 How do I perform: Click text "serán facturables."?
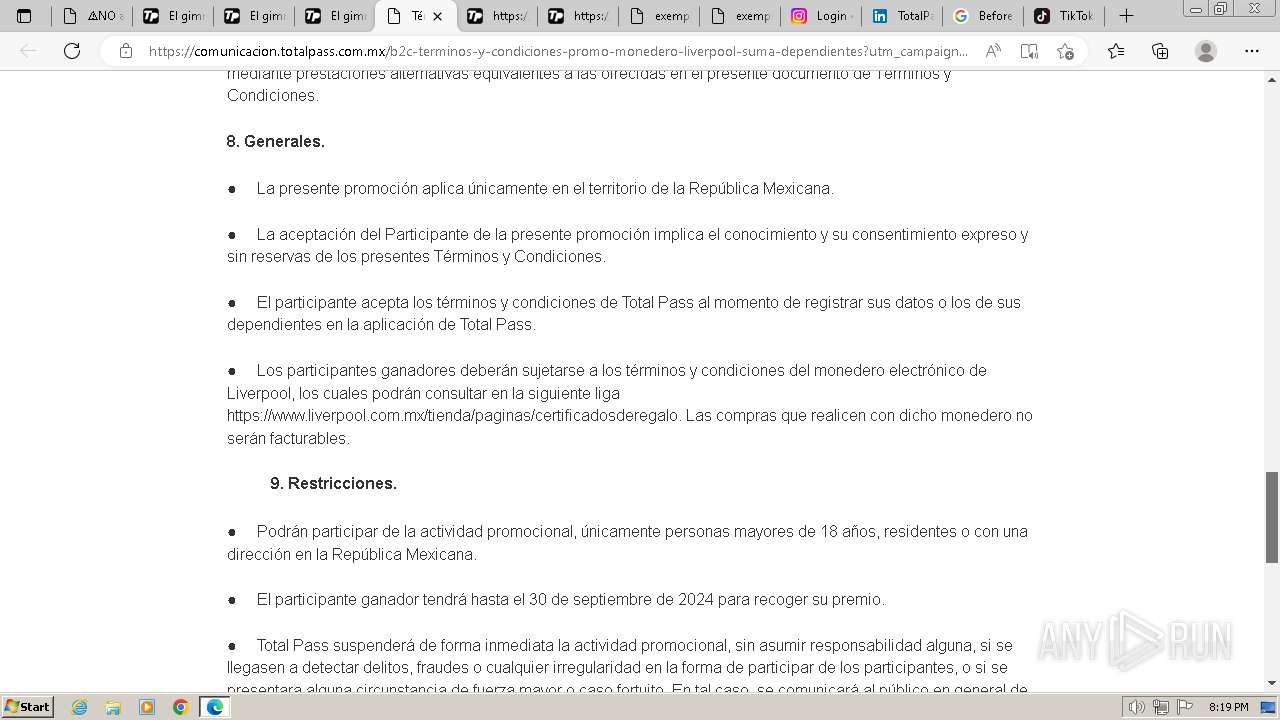288,439
